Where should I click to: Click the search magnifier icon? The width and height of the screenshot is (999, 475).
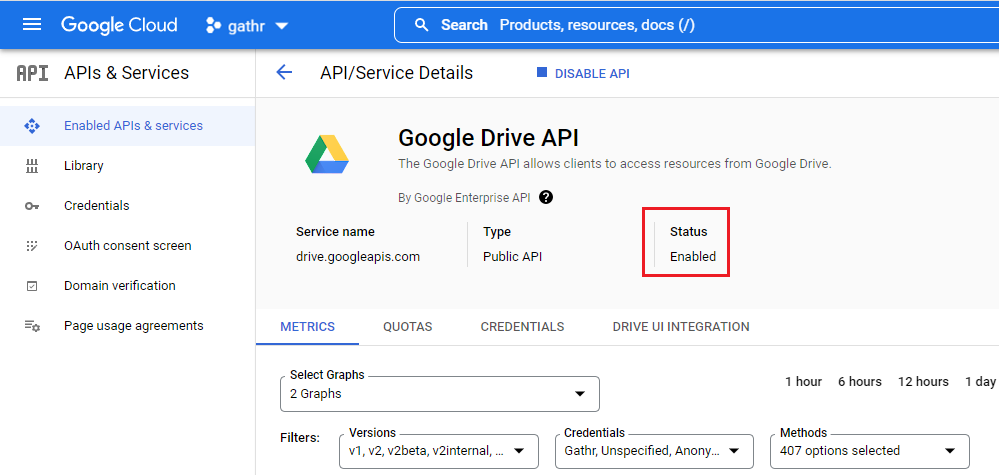click(421, 25)
